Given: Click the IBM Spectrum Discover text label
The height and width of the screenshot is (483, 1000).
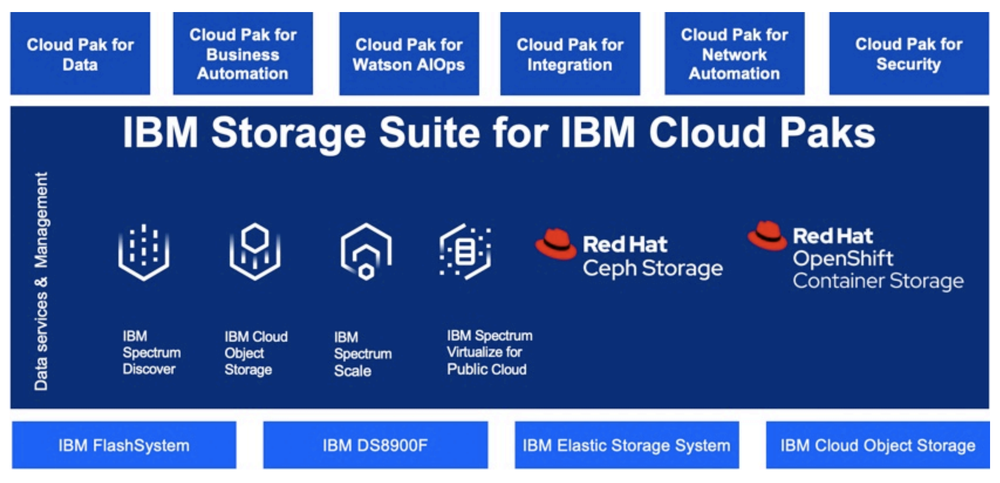Looking at the screenshot, I should click(x=152, y=352).
